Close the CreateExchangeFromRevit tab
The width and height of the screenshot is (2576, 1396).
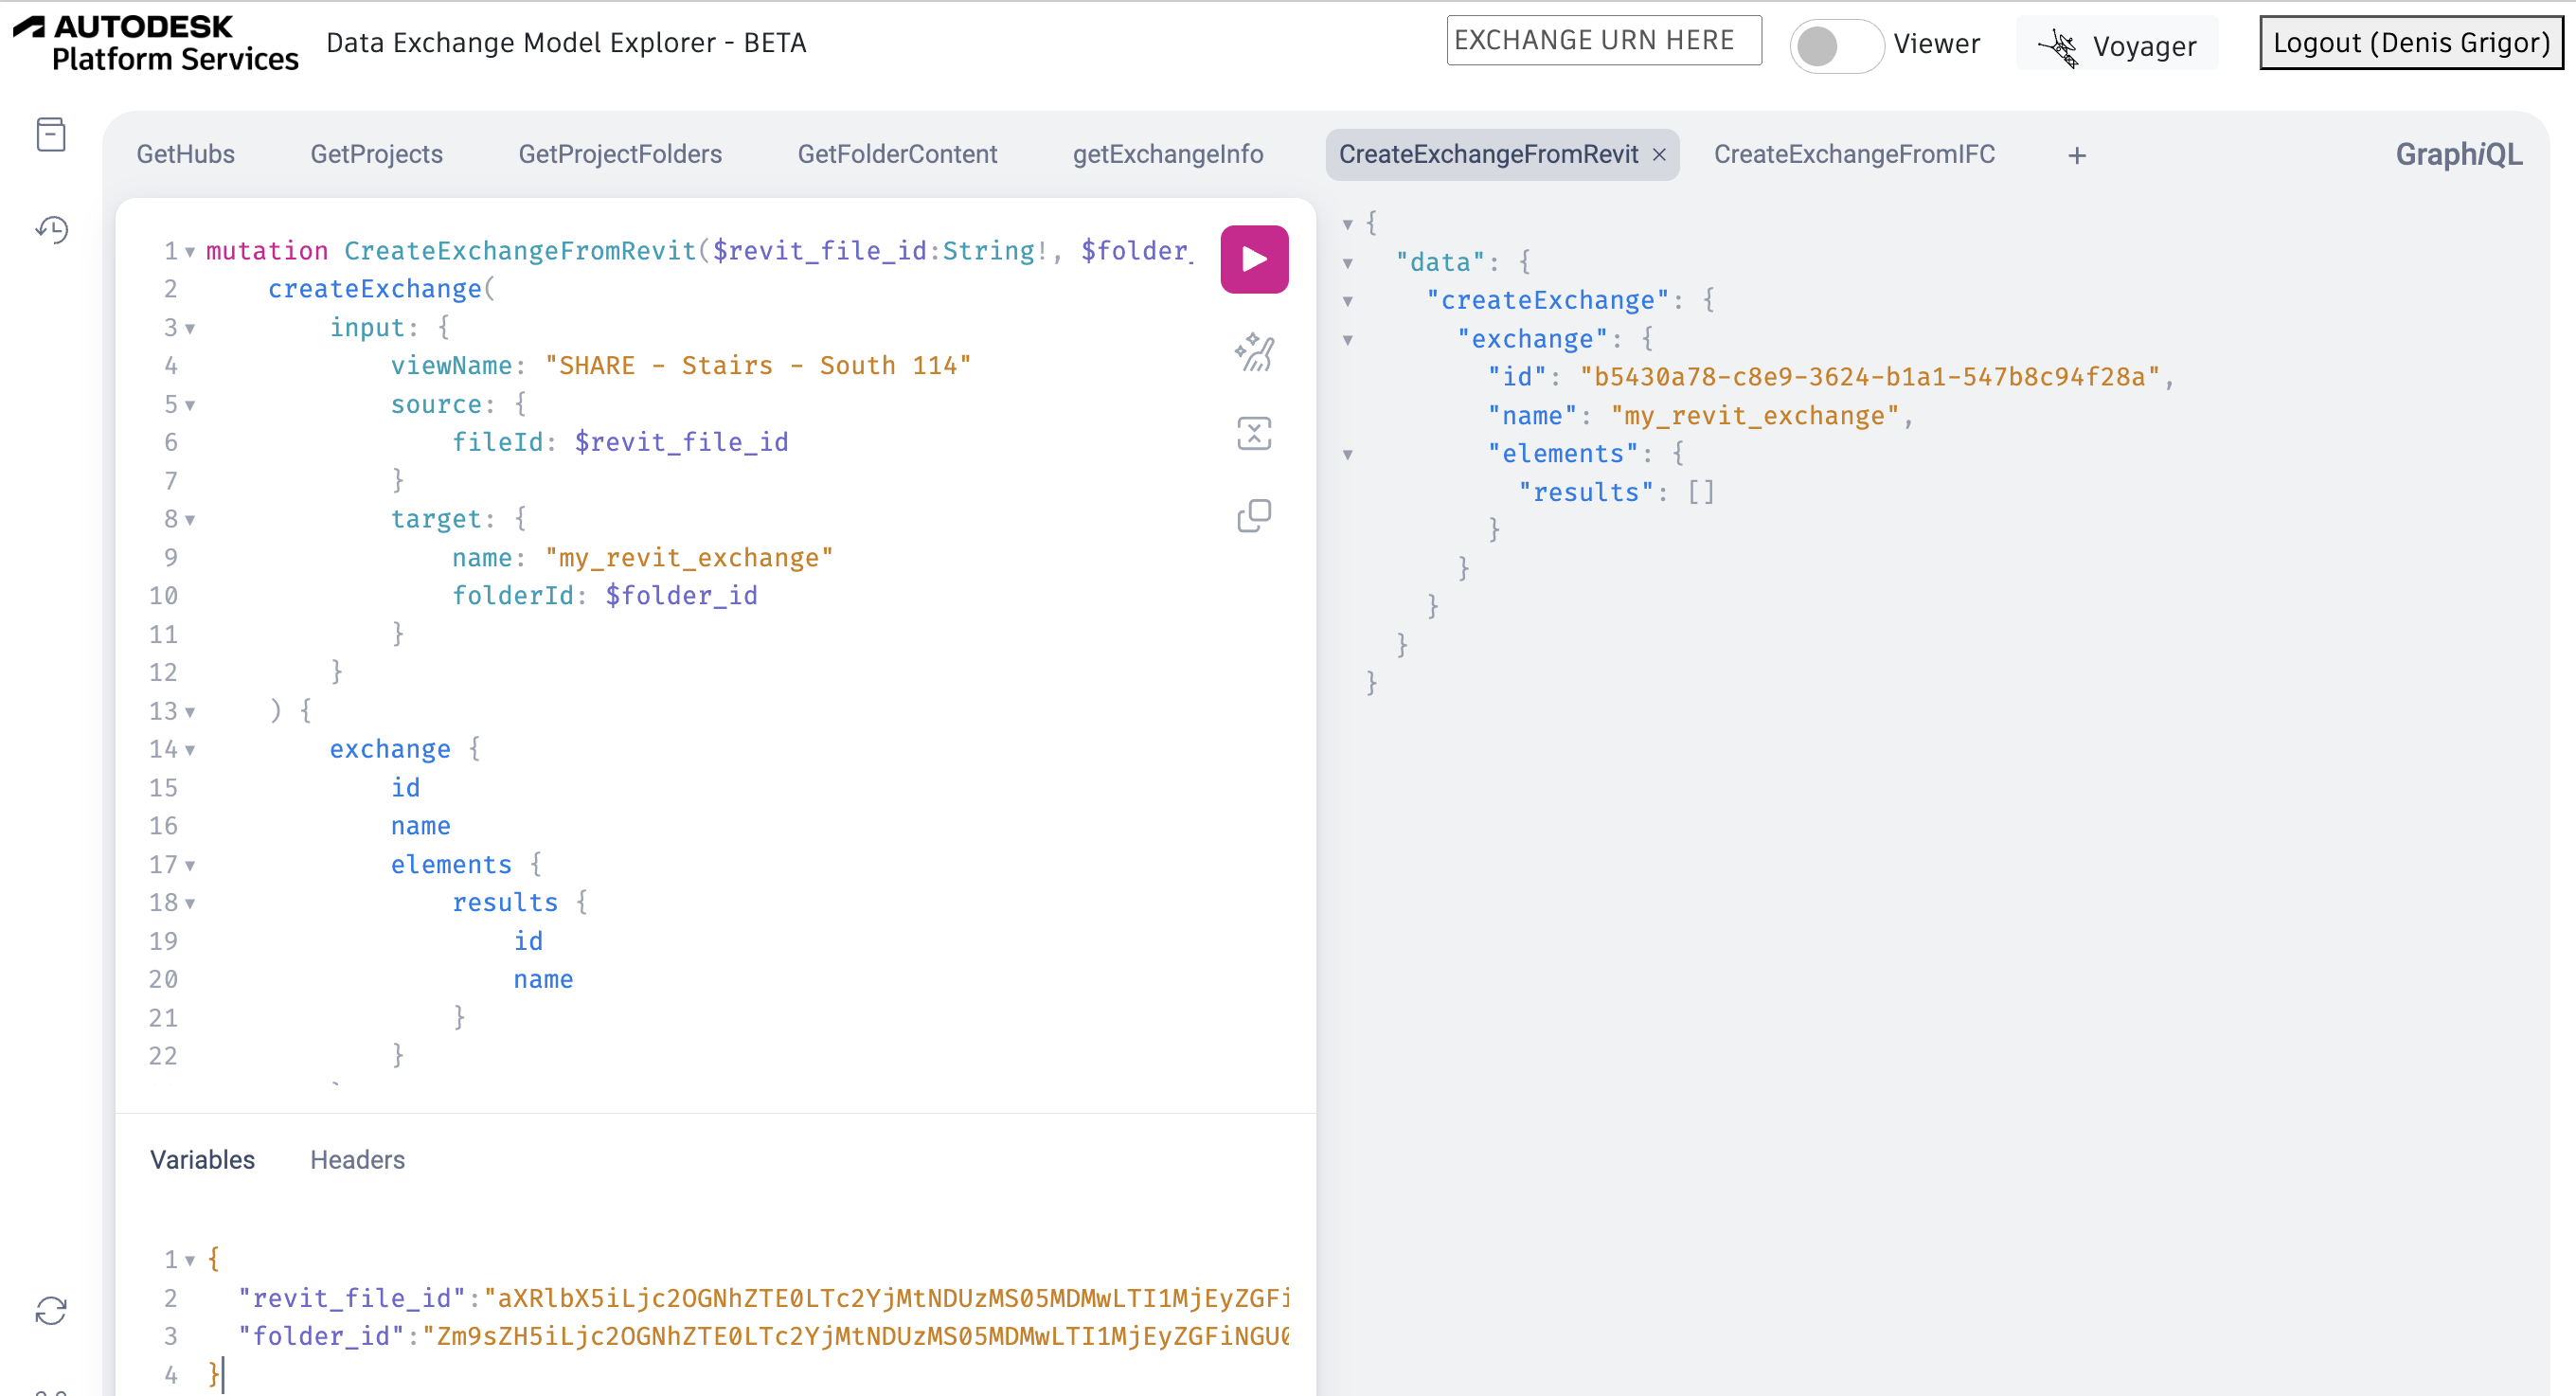click(1659, 155)
